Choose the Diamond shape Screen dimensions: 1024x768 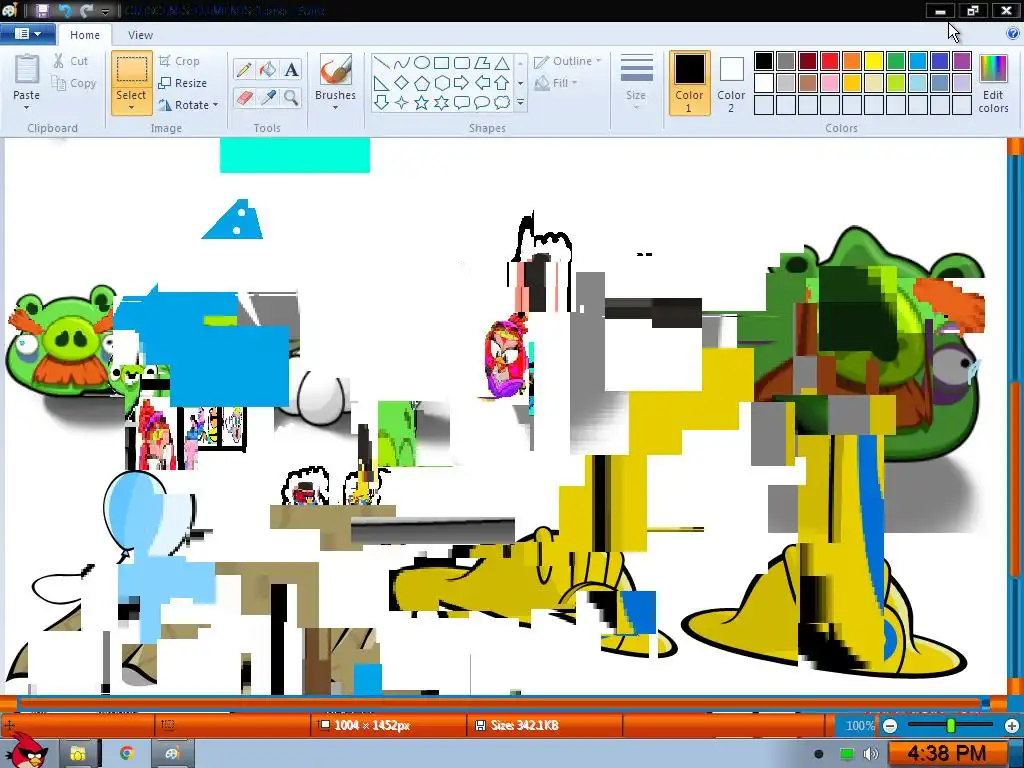click(402, 83)
